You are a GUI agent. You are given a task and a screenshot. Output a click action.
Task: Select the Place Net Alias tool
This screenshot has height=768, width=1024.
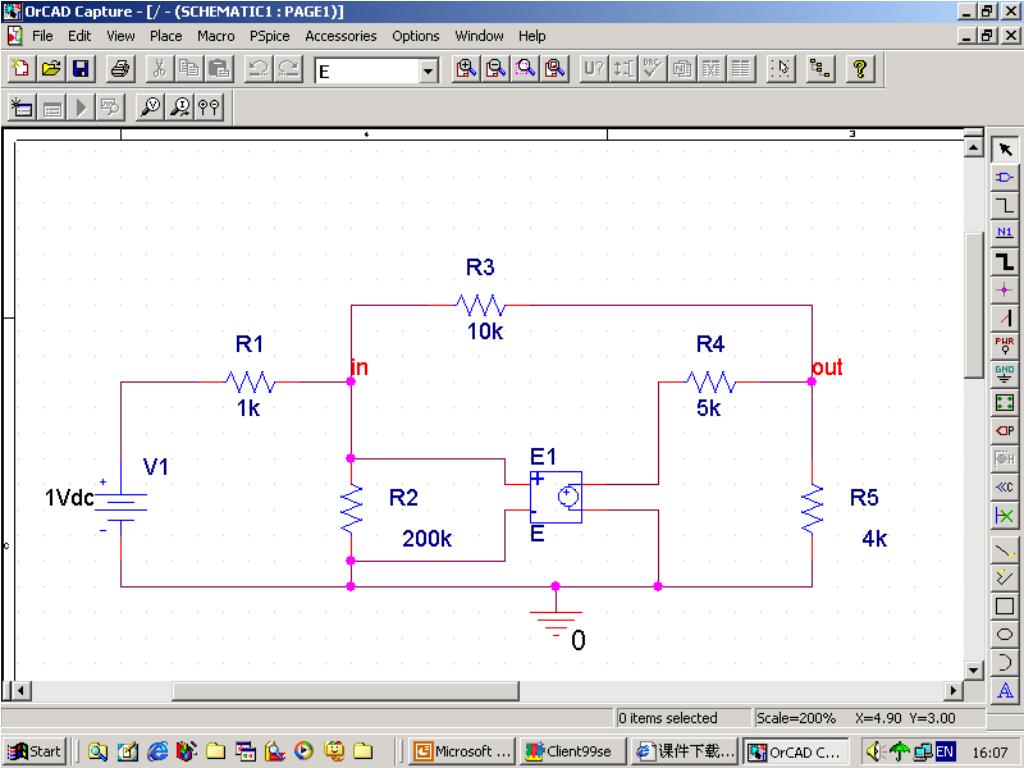pos(1004,234)
